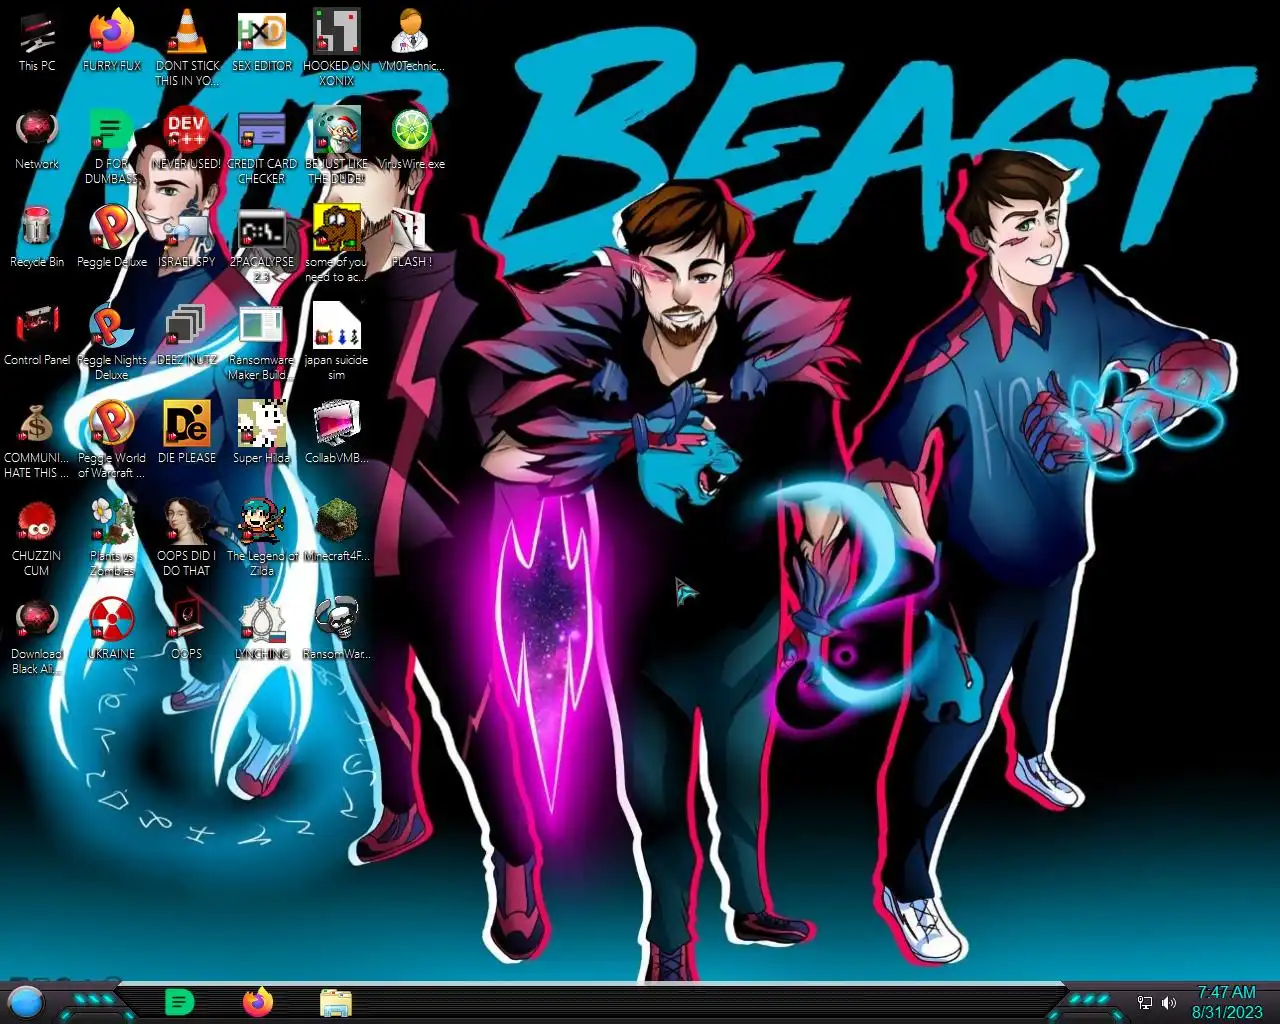Open the This PC desktop icon
The height and width of the screenshot is (1024, 1280).
point(37,42)
